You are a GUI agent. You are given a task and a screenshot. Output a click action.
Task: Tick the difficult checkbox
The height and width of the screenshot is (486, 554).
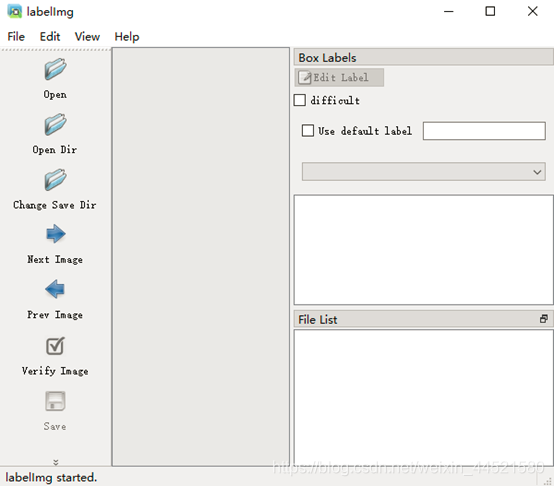click(x=300, y=100)
